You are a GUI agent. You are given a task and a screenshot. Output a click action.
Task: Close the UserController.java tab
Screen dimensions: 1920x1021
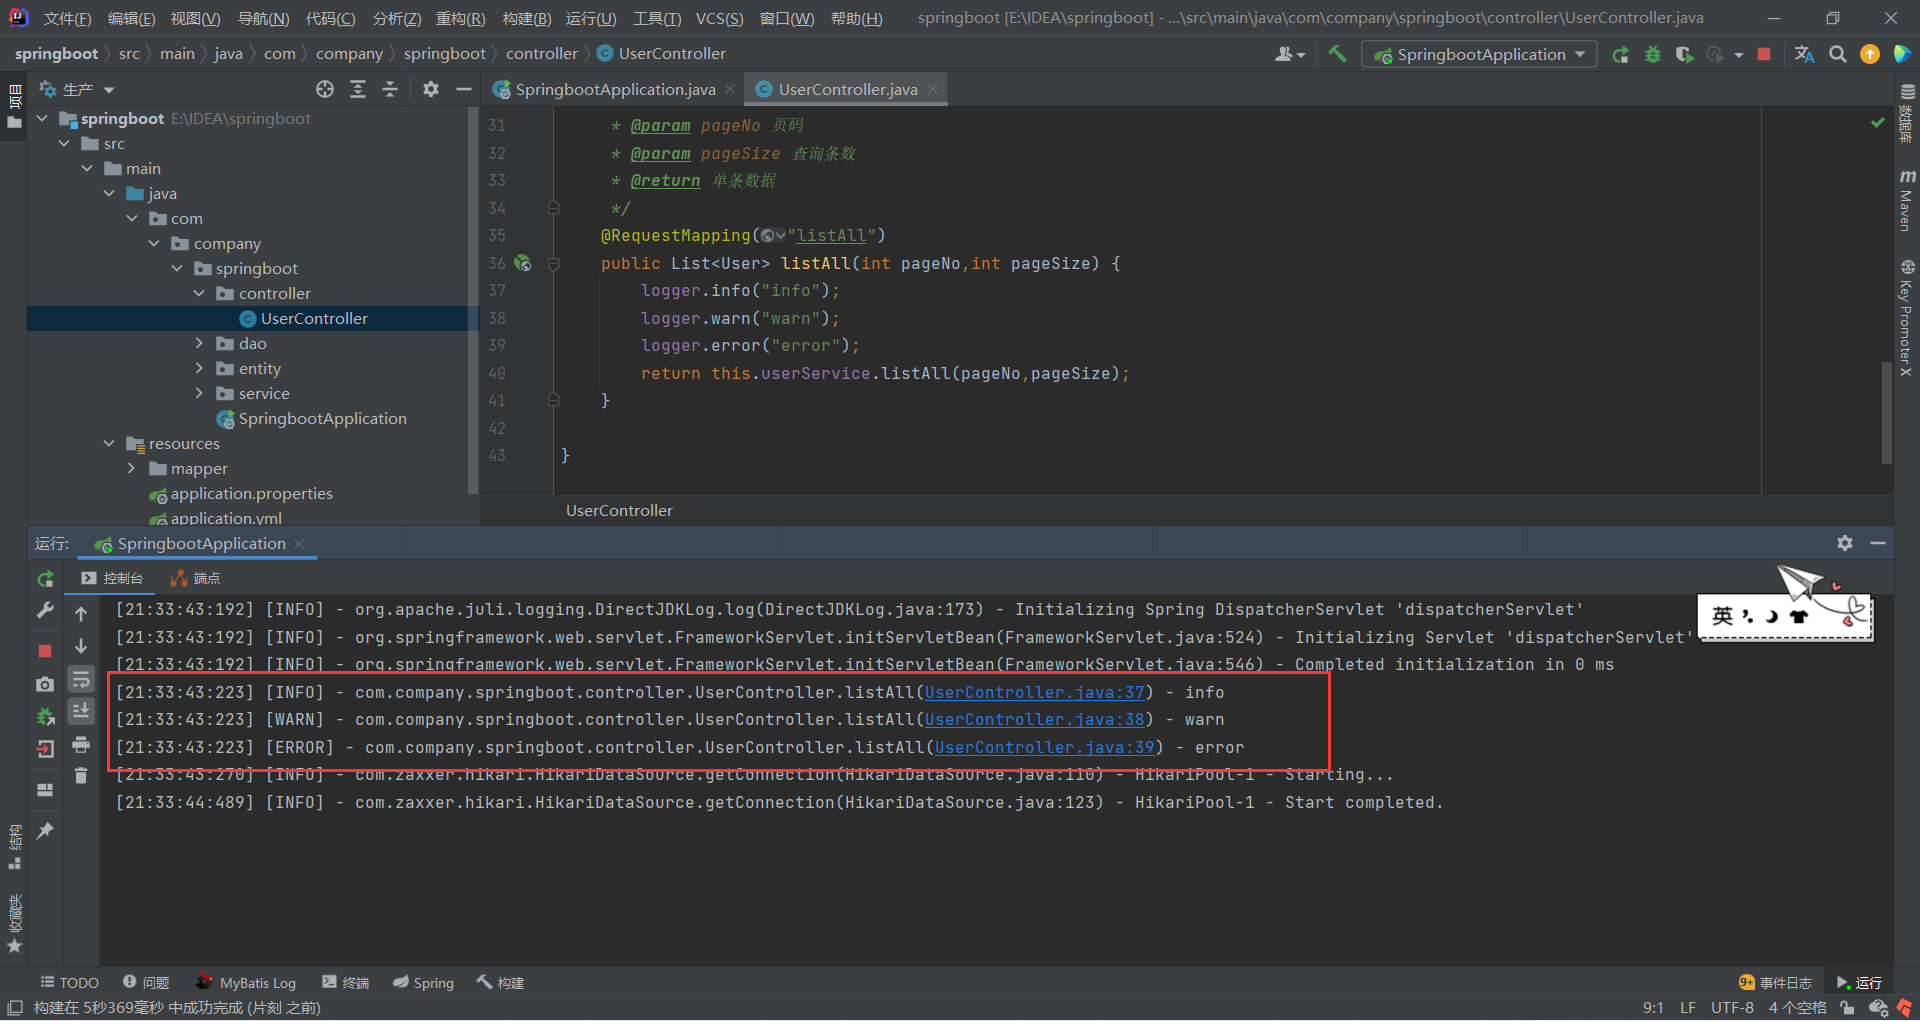pyautogui.click(x=933, y=89)
